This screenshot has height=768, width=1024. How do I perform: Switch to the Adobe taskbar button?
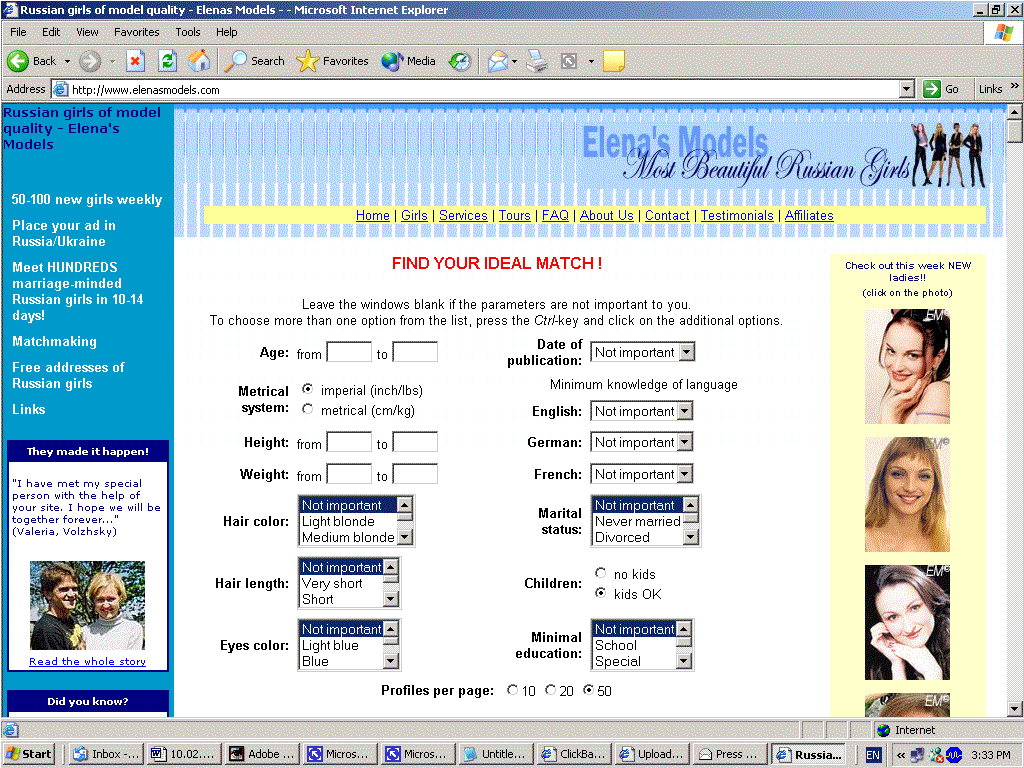(261, 754)
